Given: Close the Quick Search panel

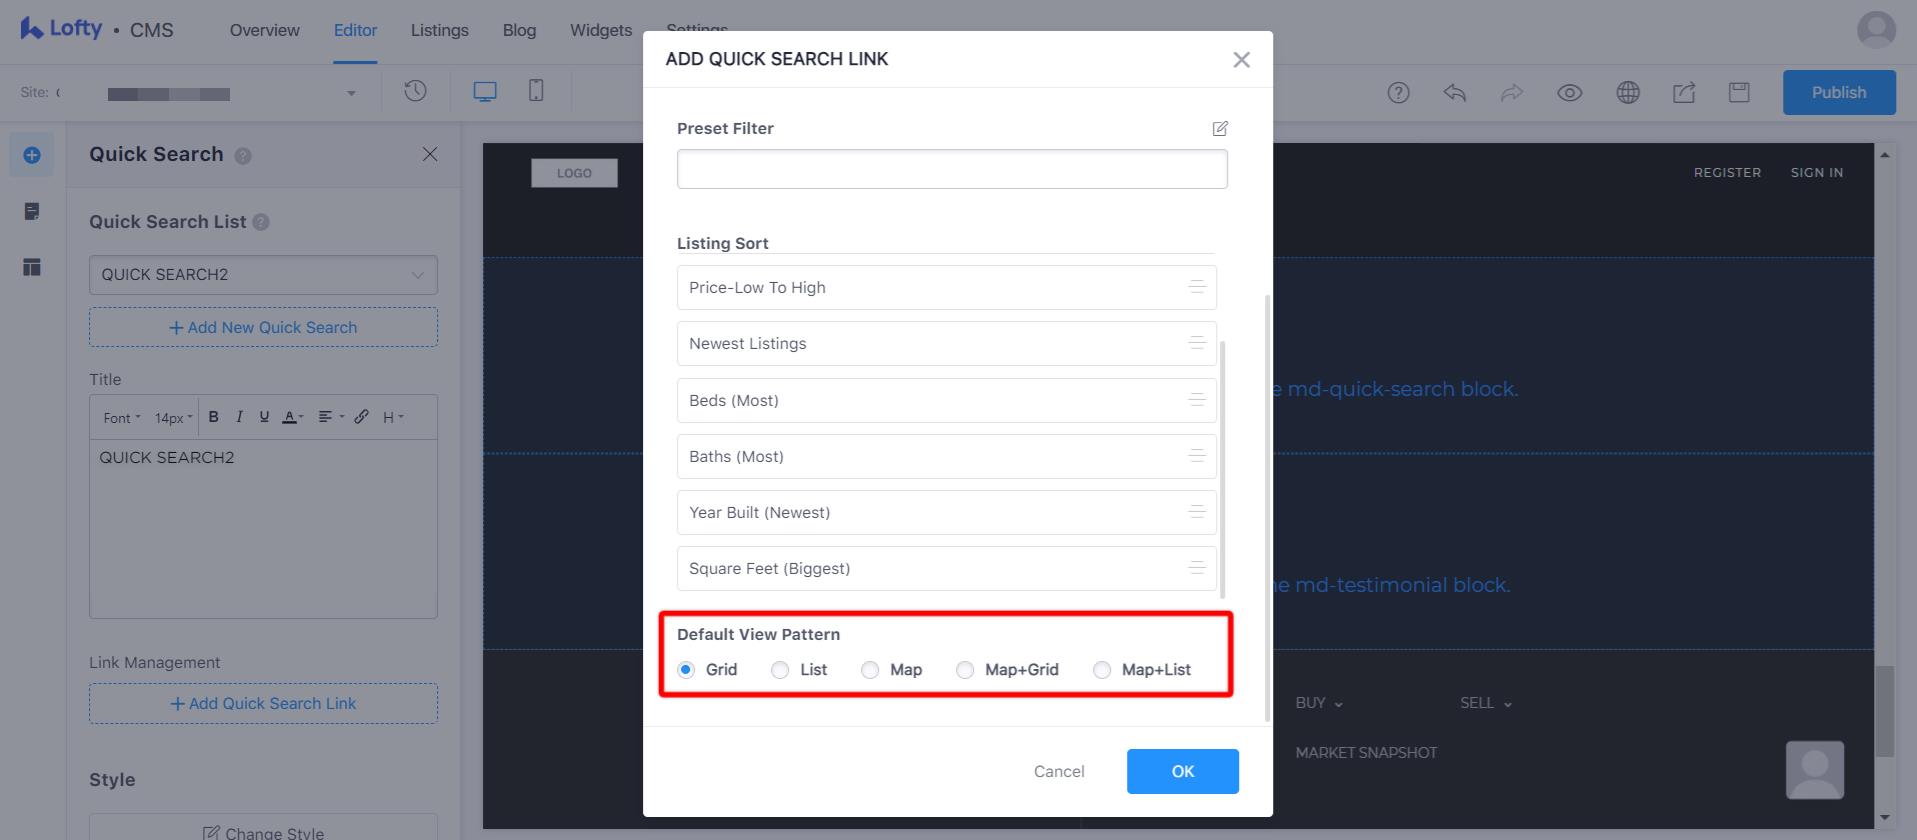Looking at the screenshot, I should click(x=430, y=154).
